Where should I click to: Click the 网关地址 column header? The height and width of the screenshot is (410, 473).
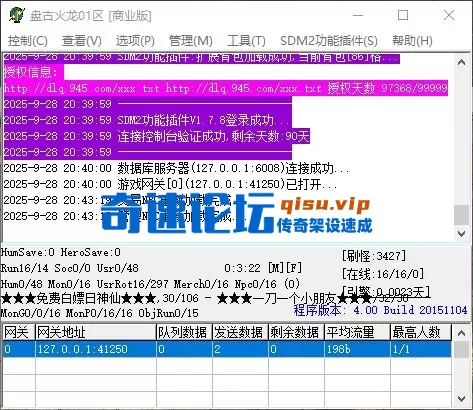96,332
